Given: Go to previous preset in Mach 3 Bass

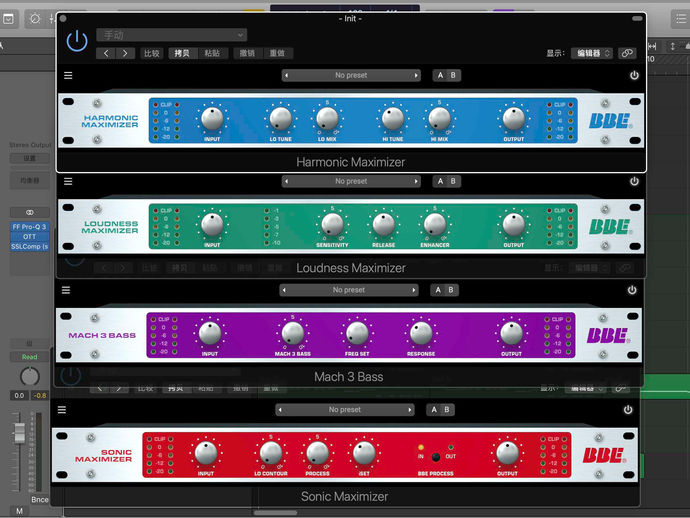Looking at the screenshot, I should [284, 290].
